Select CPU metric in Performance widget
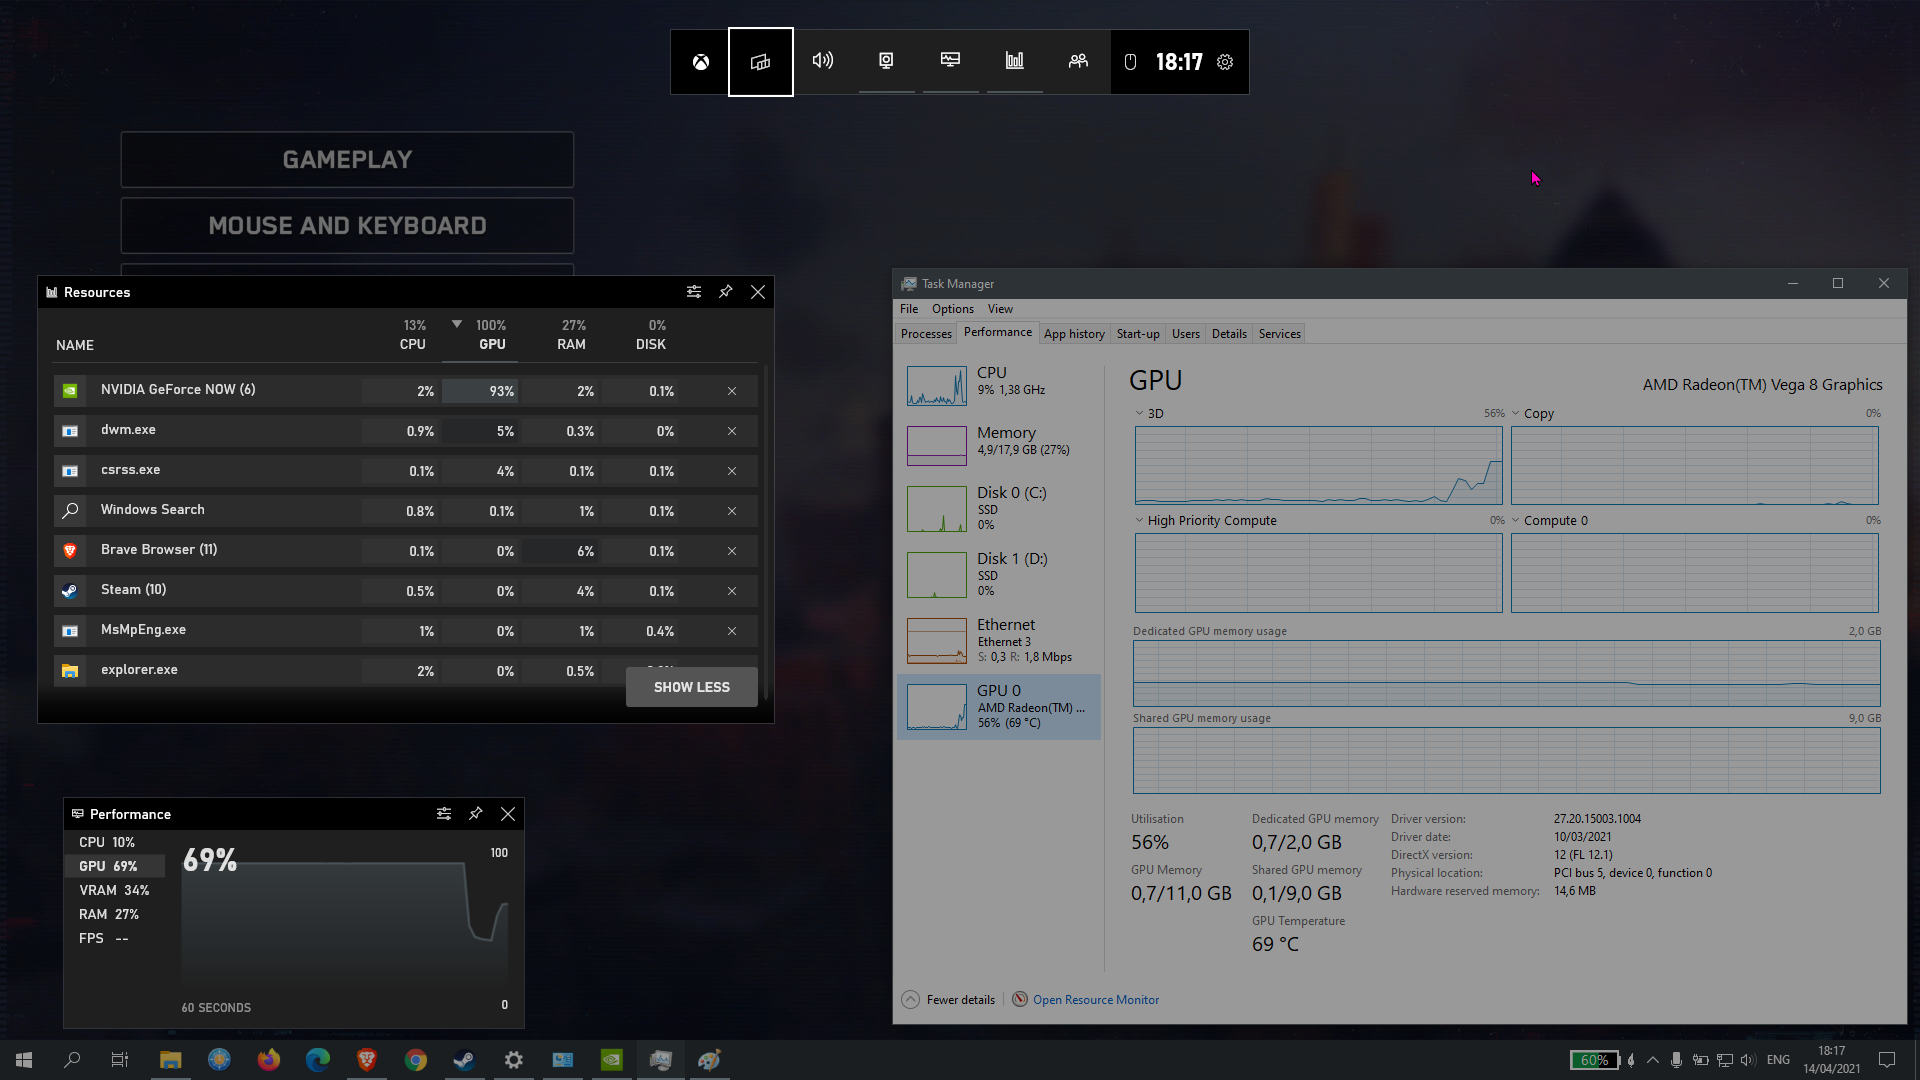 point(116,842)
